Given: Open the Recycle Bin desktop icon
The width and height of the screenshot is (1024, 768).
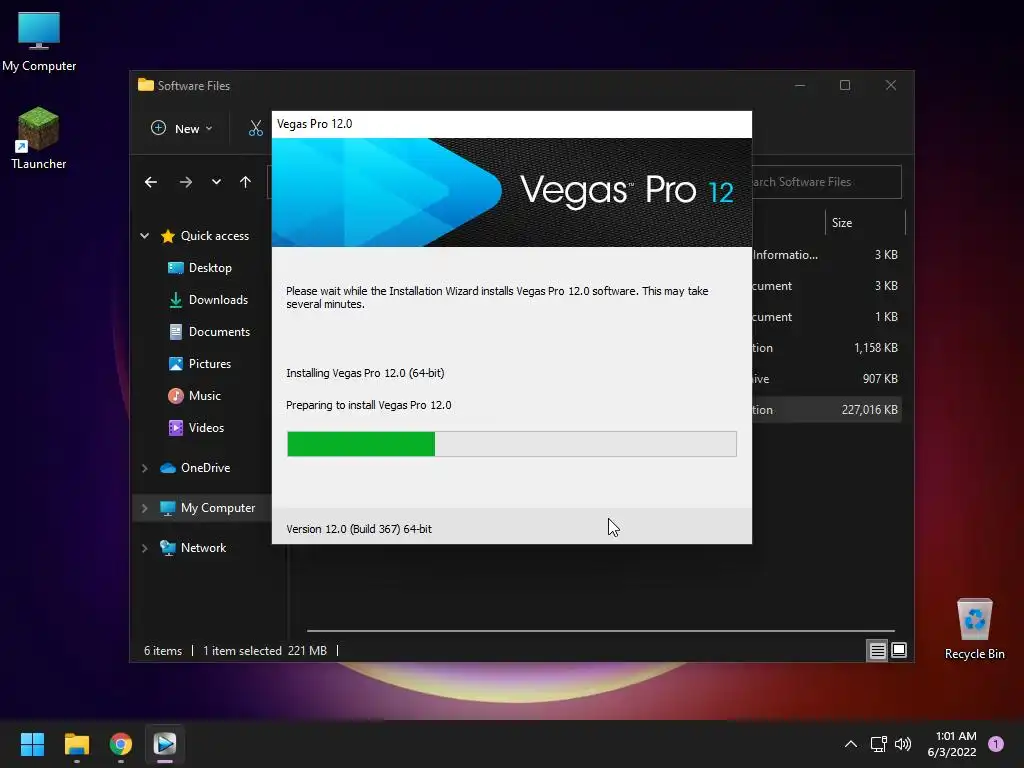Looking at the screenshot, I should coord(974,630).
